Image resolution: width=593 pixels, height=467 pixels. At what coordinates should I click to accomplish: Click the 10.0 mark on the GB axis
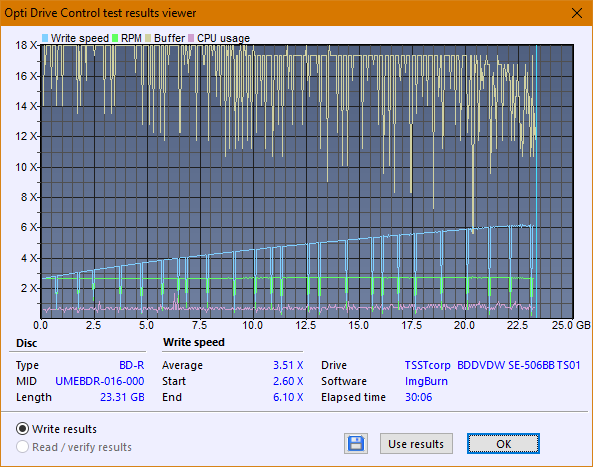tap(252, 325)
